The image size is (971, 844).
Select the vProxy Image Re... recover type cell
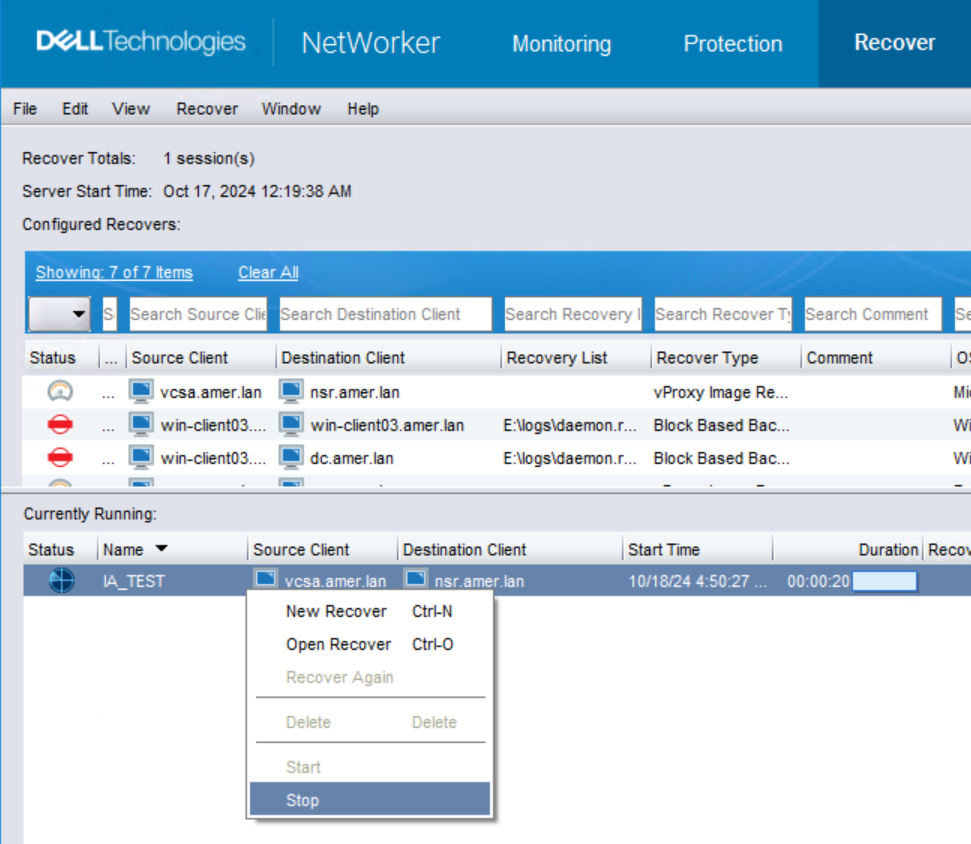(x=721, y=392)
